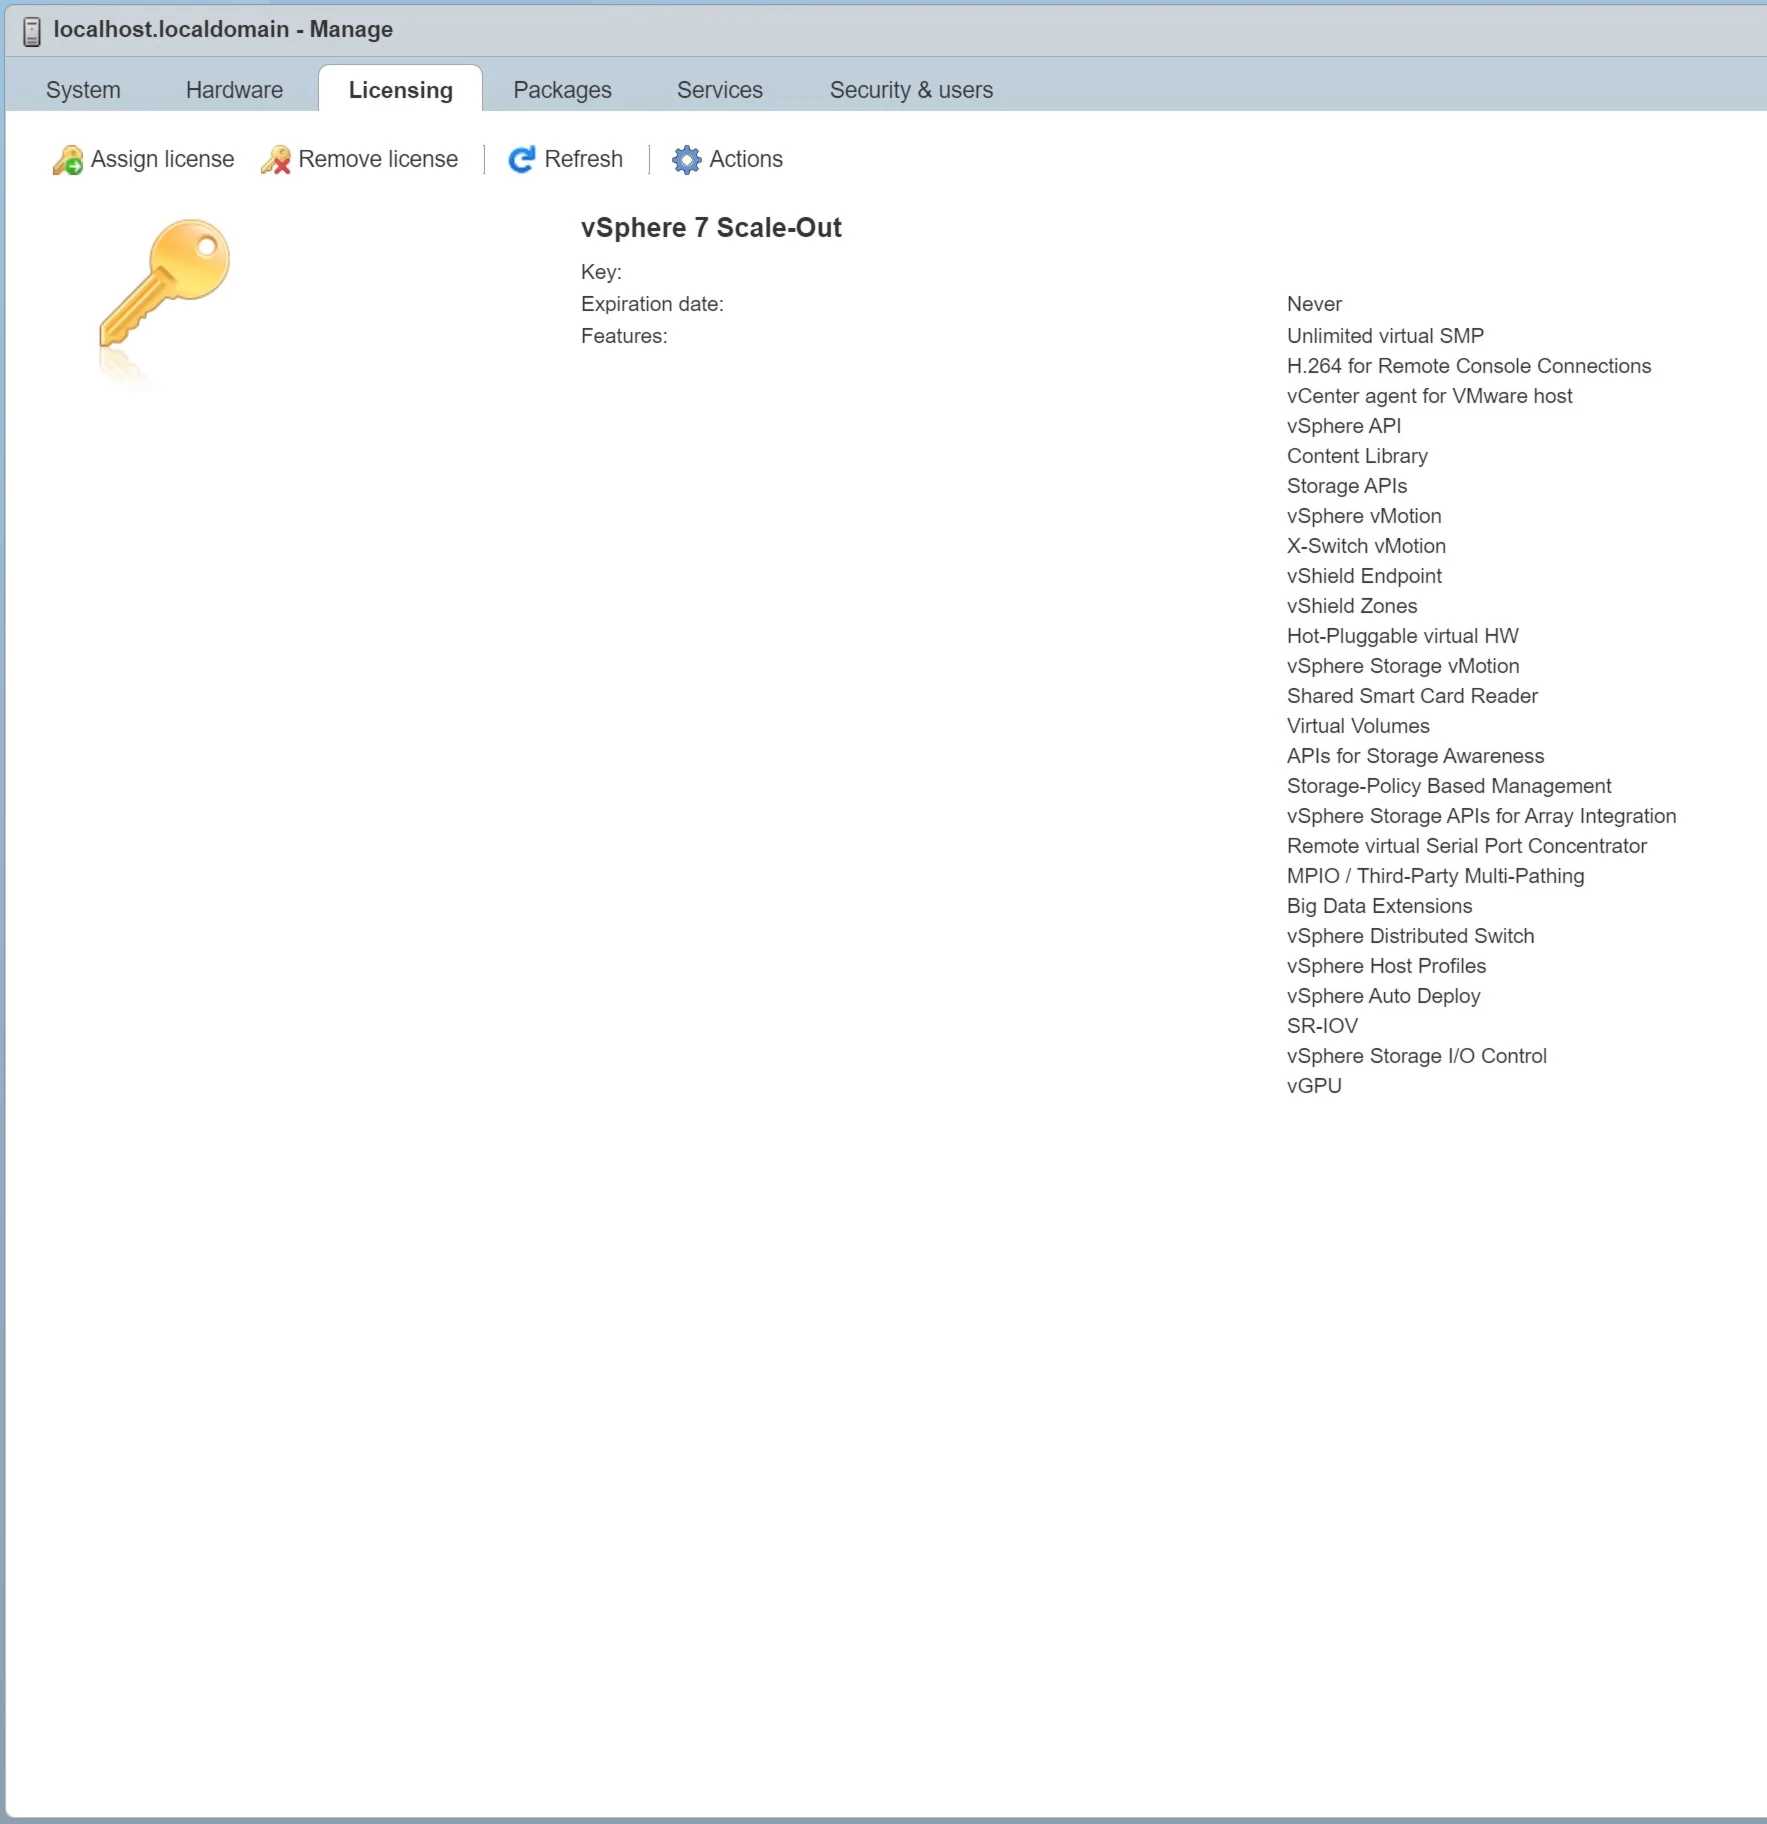The image size is (1767, 1824).
Task: Click the blue Refresh arrow icon
Action: [x=522, y=160]
